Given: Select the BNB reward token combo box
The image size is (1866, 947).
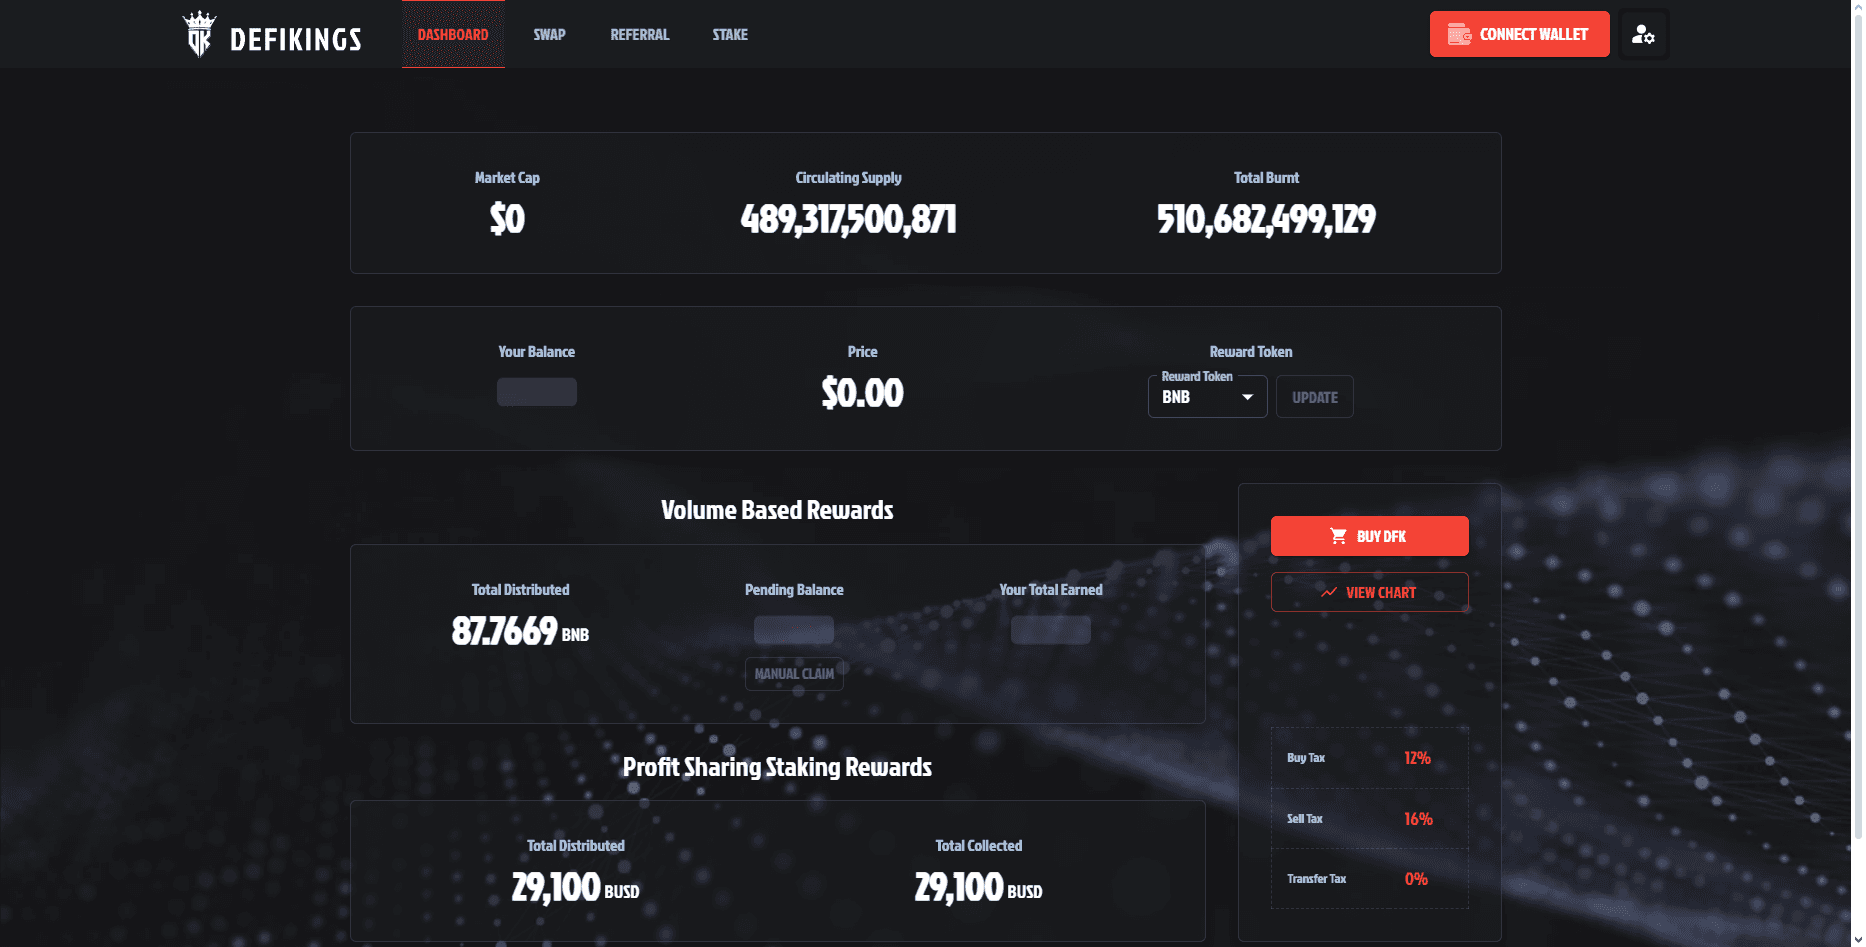Looking at the screenshot, I should click(x=1207, y=397).
